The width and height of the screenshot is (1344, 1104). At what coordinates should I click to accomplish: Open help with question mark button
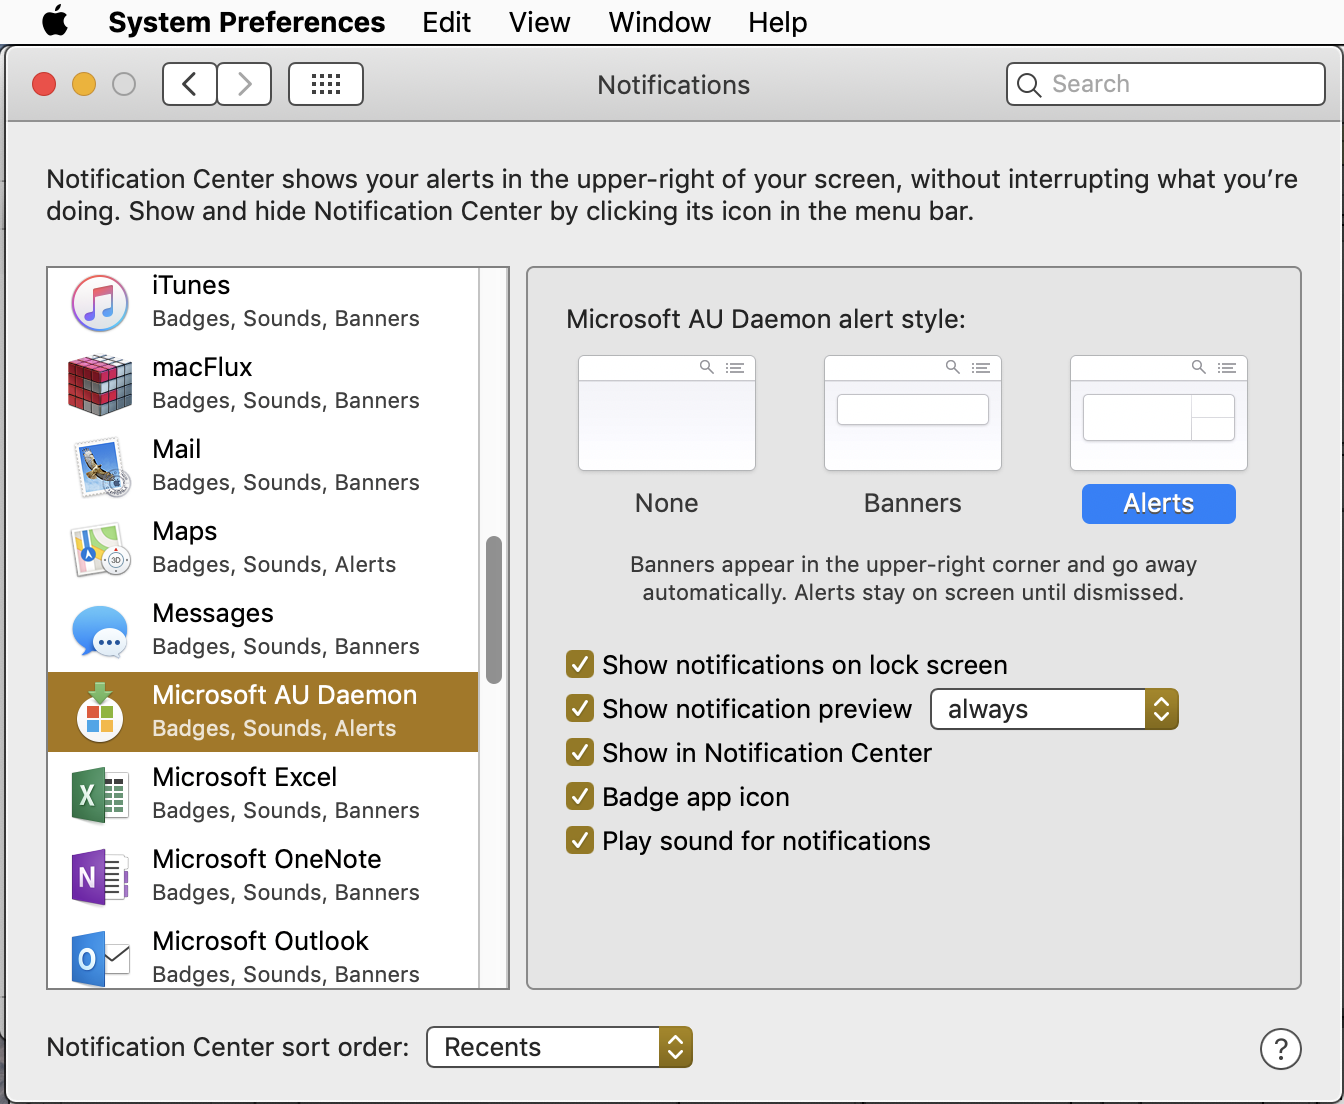pyautogui.click(x=1281, y=1049)
